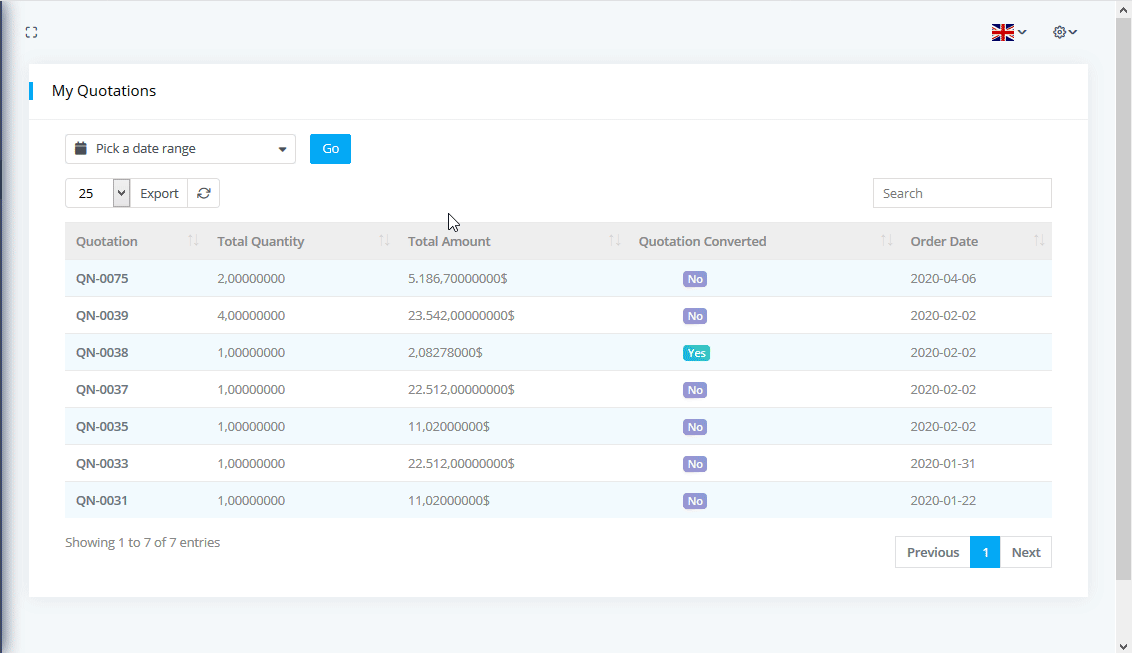Click the Yes badge for QN-0038
Image resolution: width=1132 pixels, height=653 pixels.
point(696,353)
